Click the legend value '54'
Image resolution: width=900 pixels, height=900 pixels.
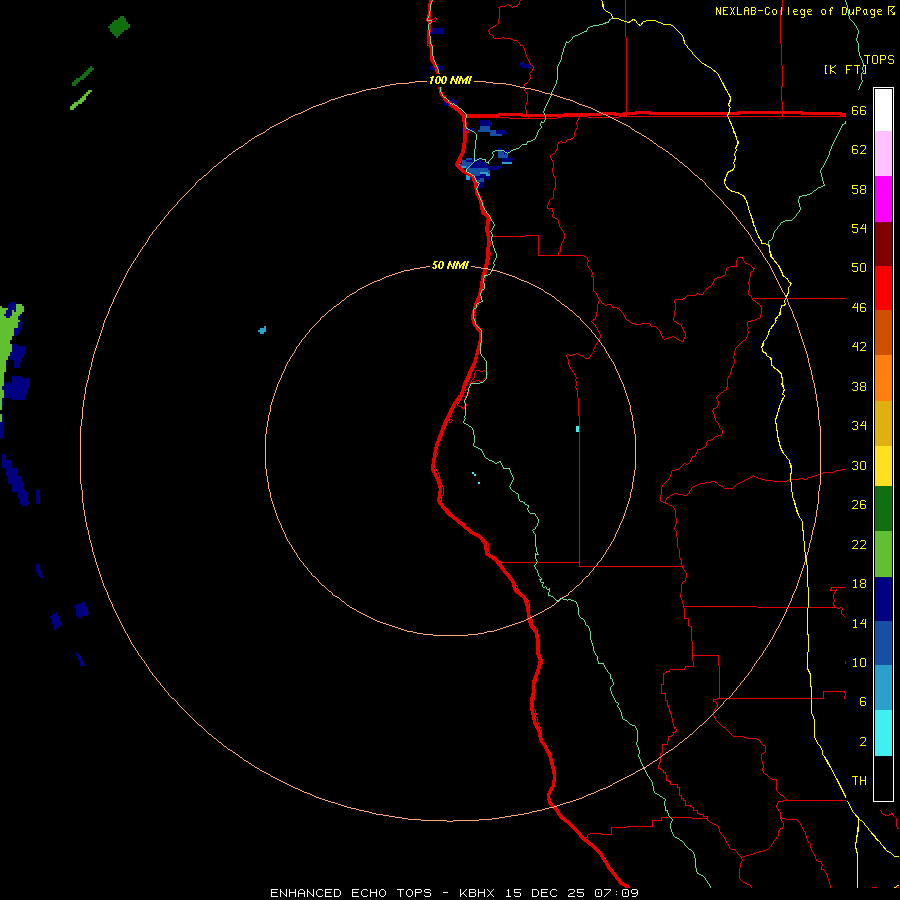click(x=859, y=228)
